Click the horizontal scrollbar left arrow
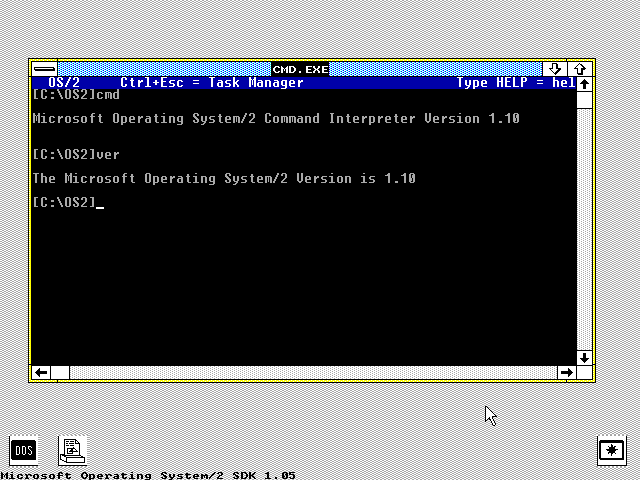640x480 pixels. (41, 372)
